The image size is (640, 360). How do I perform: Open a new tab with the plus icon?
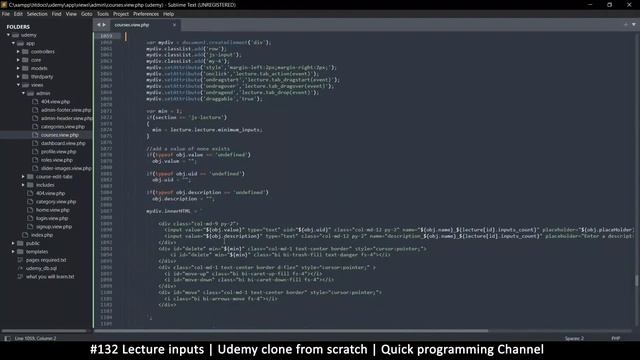pos(626,25)
